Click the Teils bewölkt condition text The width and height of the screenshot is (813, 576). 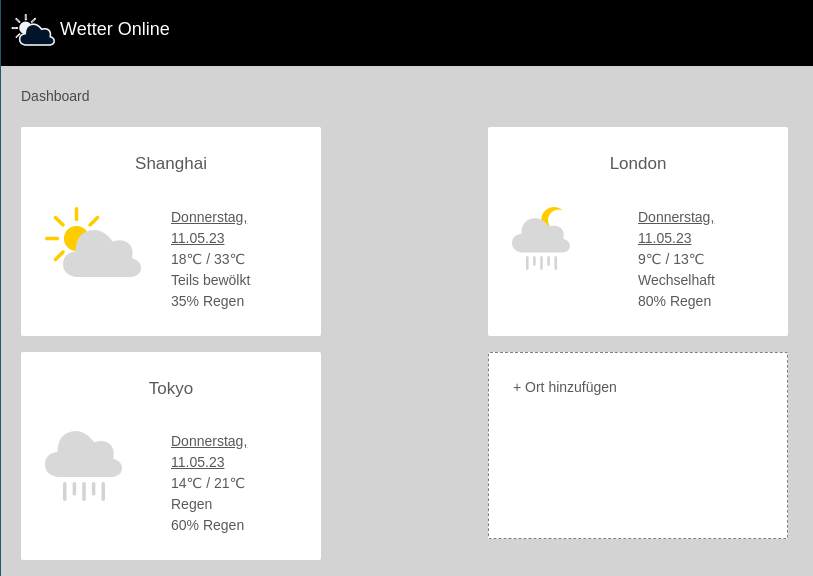click(211, 280)
